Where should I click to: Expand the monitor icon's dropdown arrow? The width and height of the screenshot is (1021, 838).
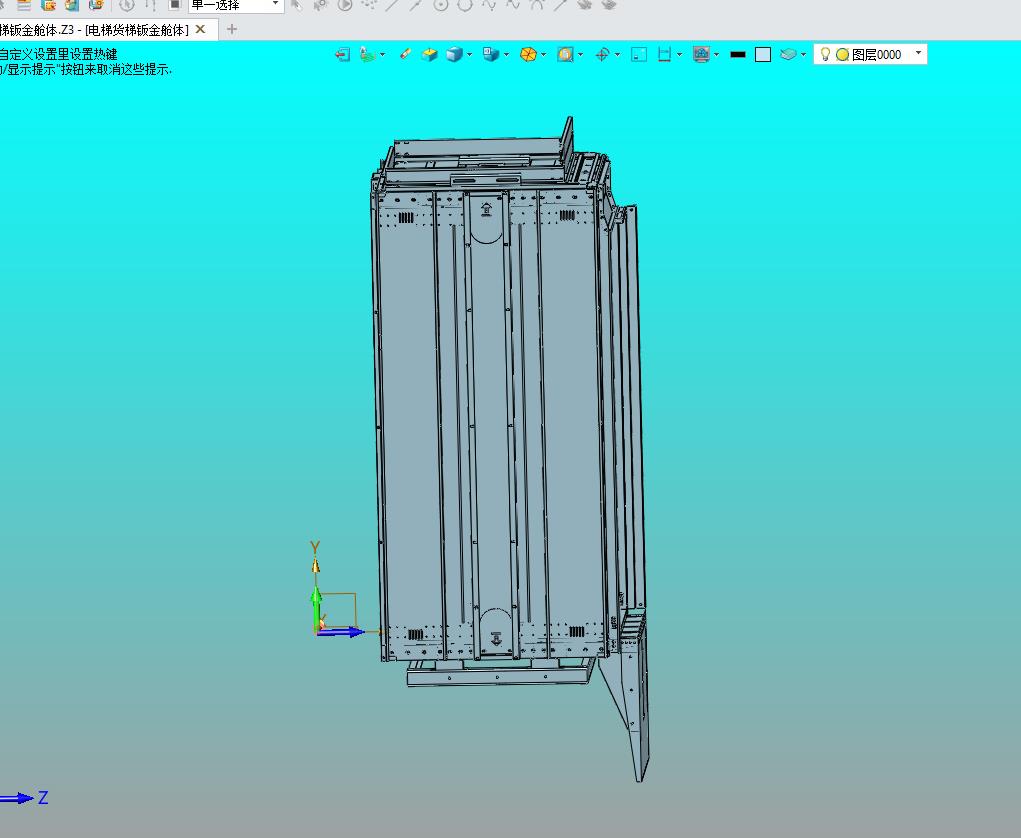(716, 55)
